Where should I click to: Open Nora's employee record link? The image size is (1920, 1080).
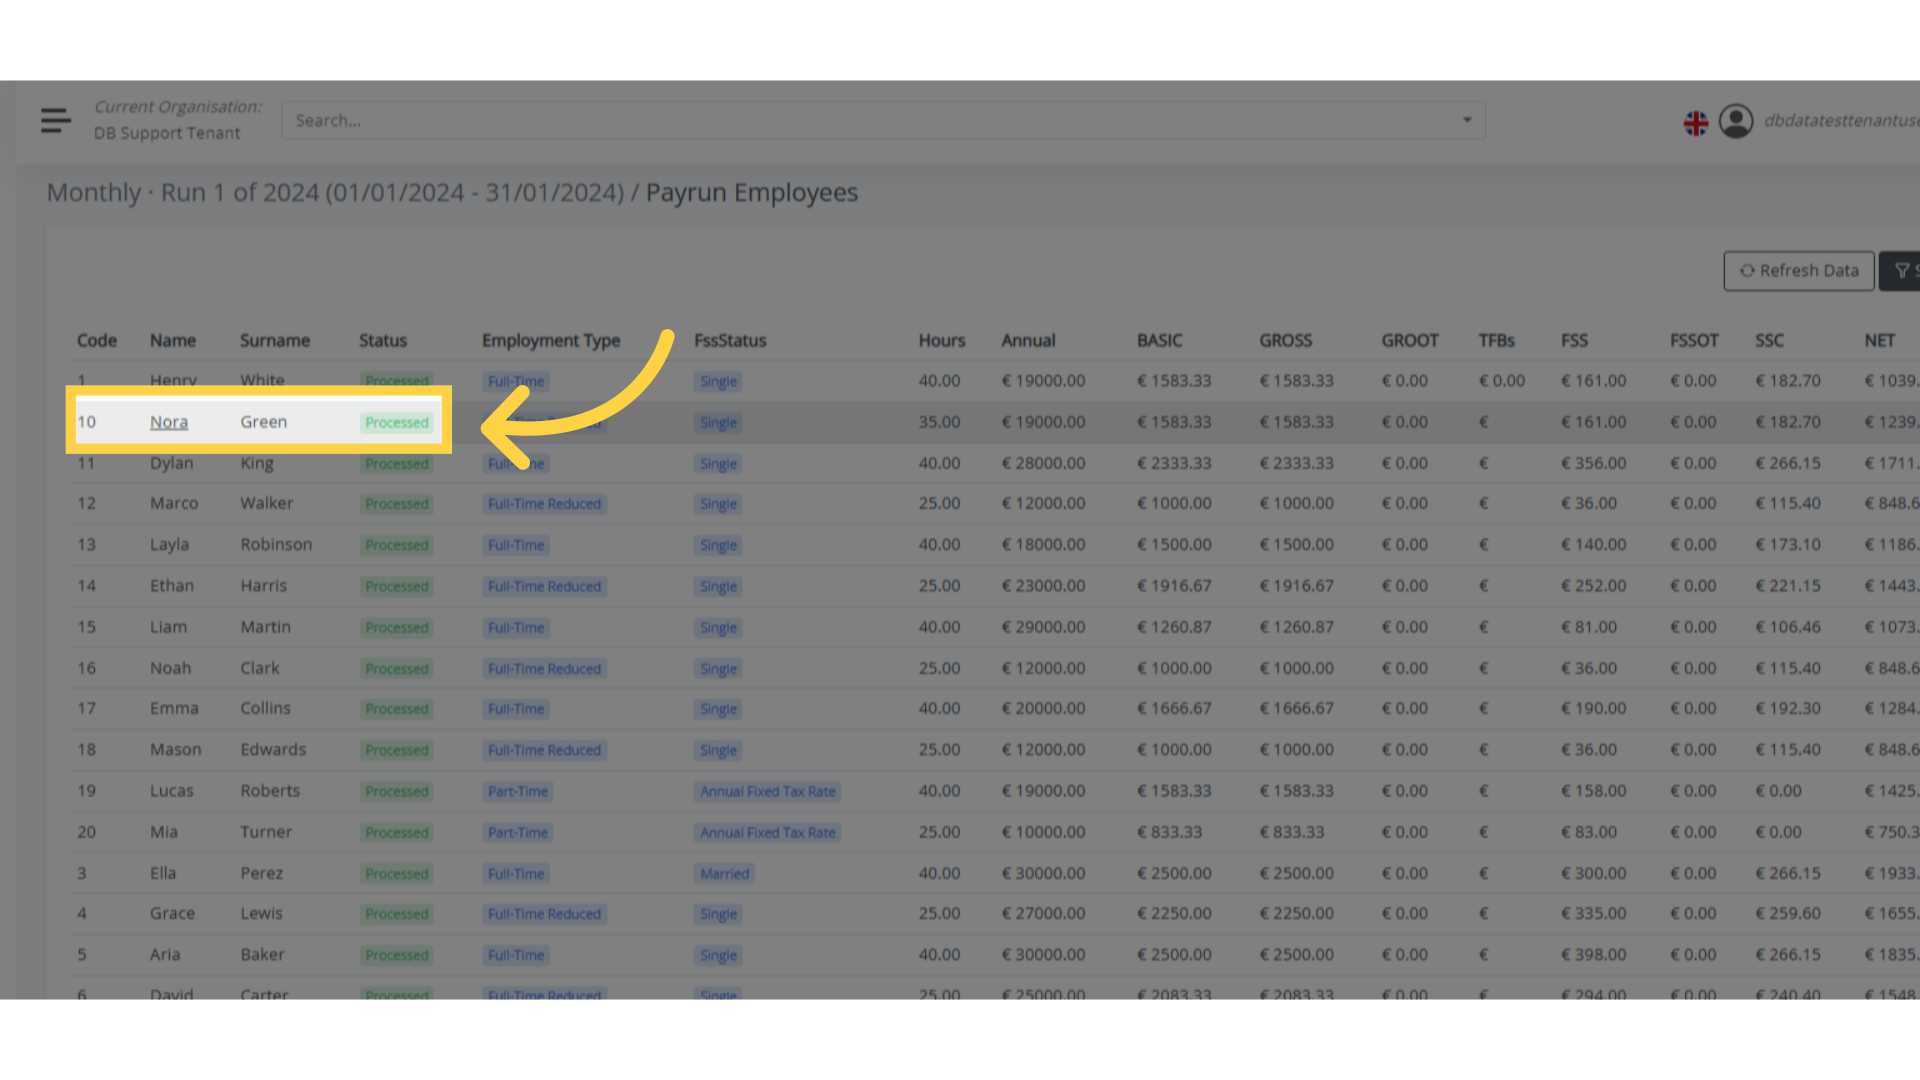[168, 421]
